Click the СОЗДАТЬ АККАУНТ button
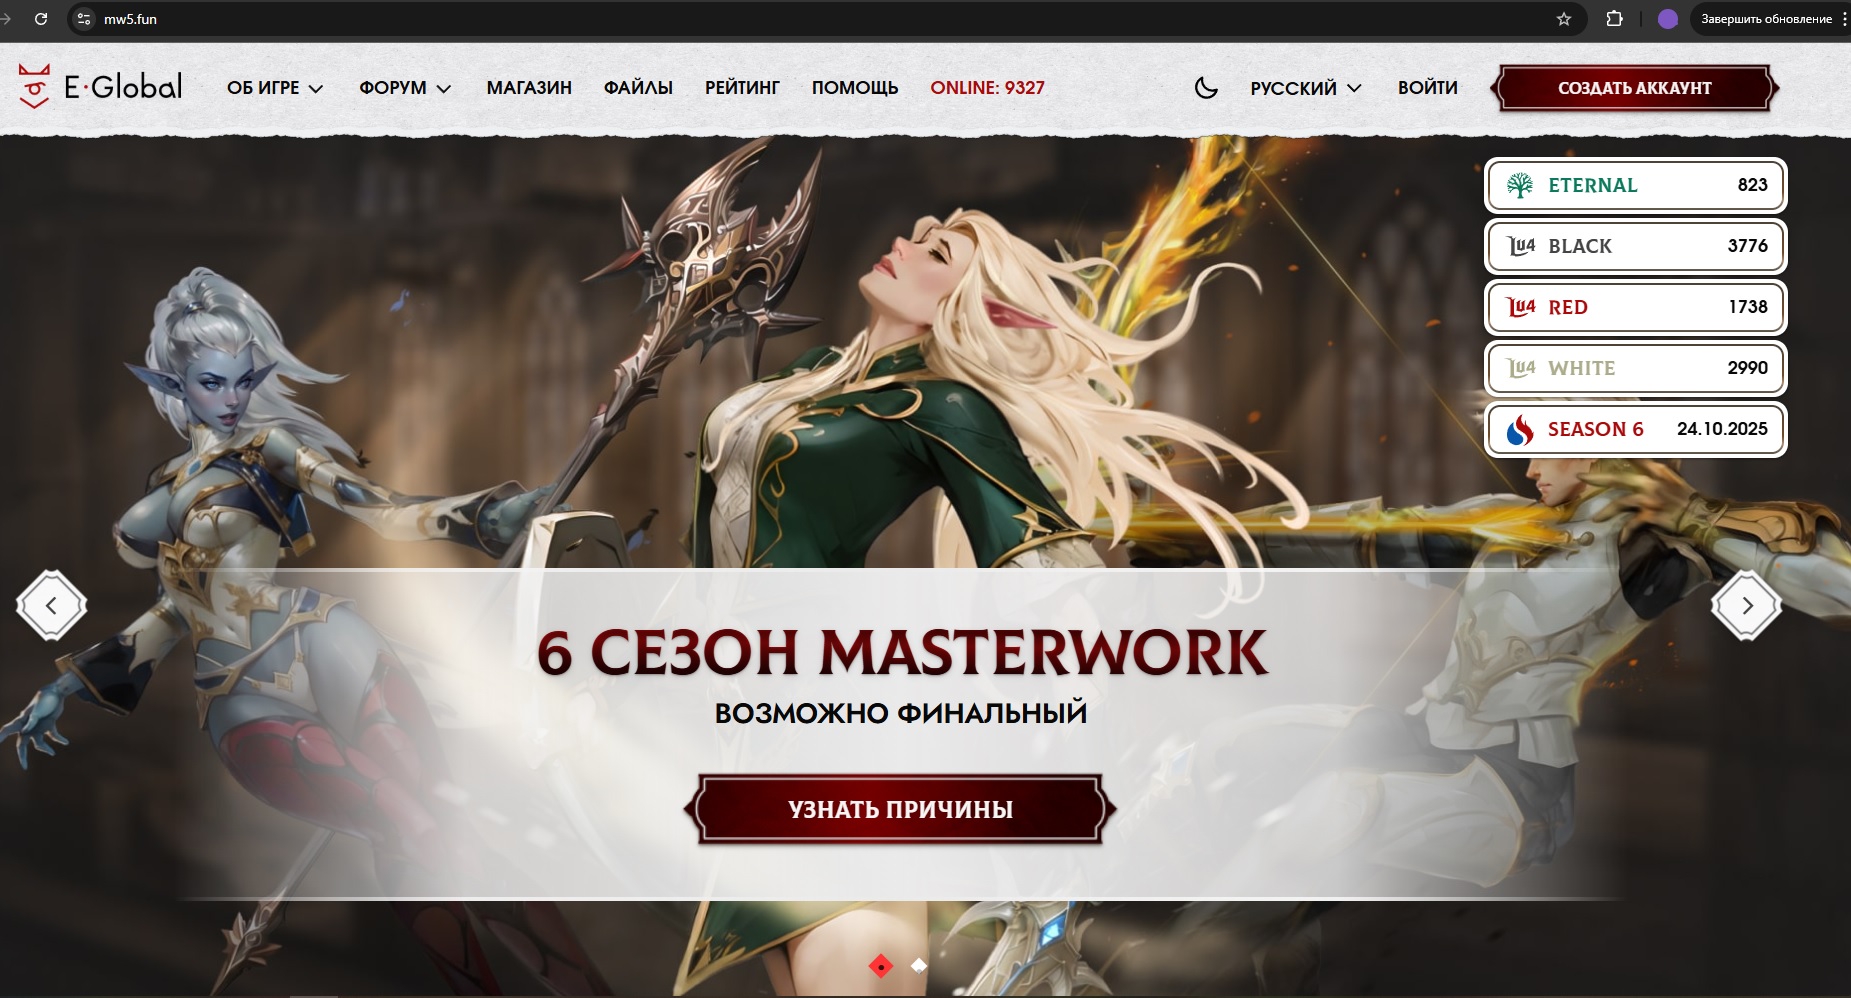 (x=1635, y=88)
